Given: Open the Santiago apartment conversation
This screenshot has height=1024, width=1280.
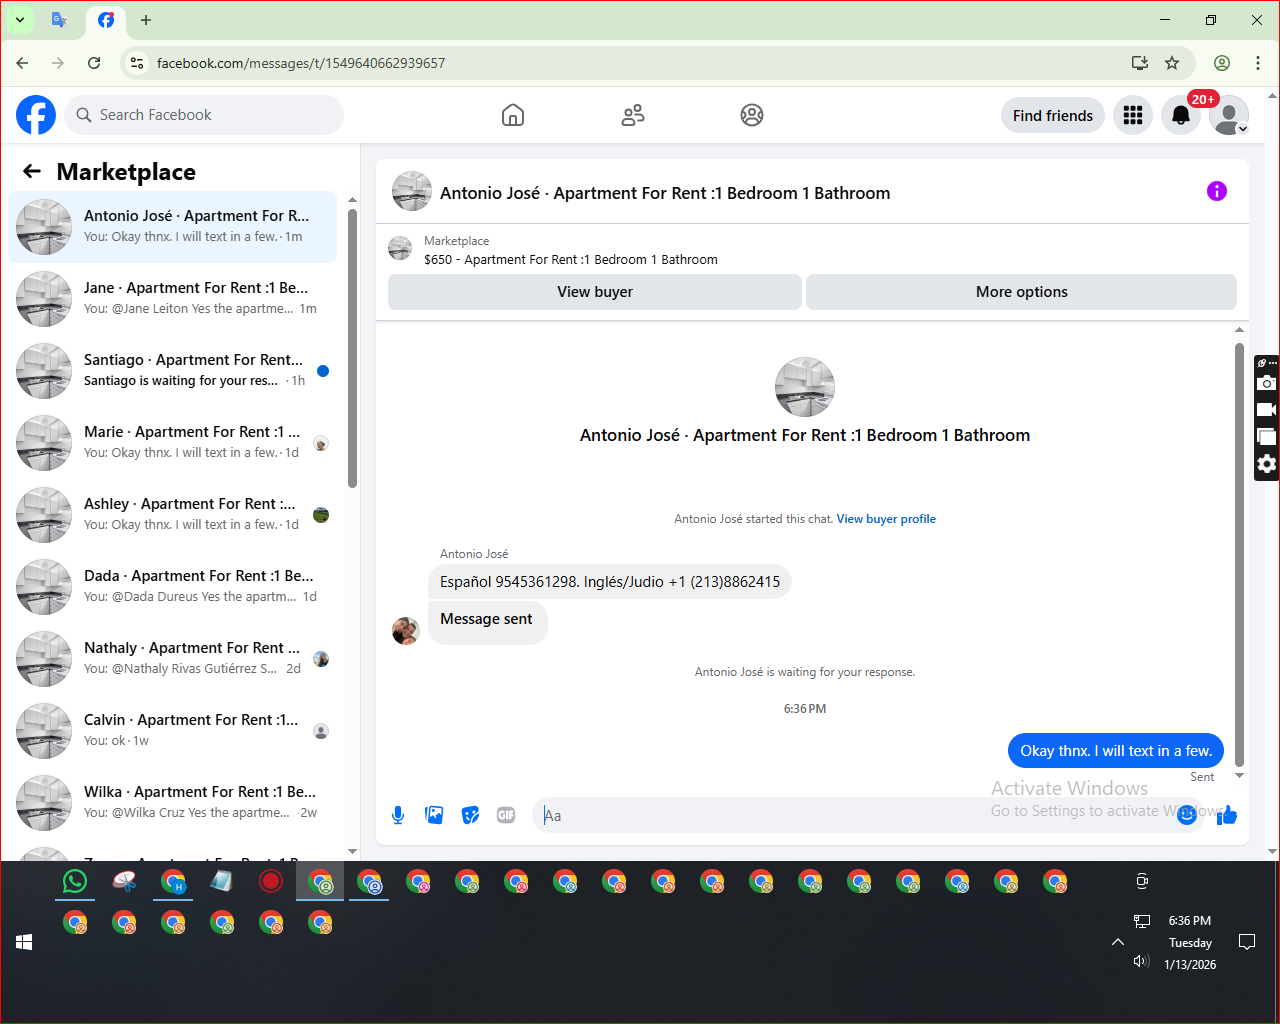Looking at the screenshot, I should pos(173,371).
